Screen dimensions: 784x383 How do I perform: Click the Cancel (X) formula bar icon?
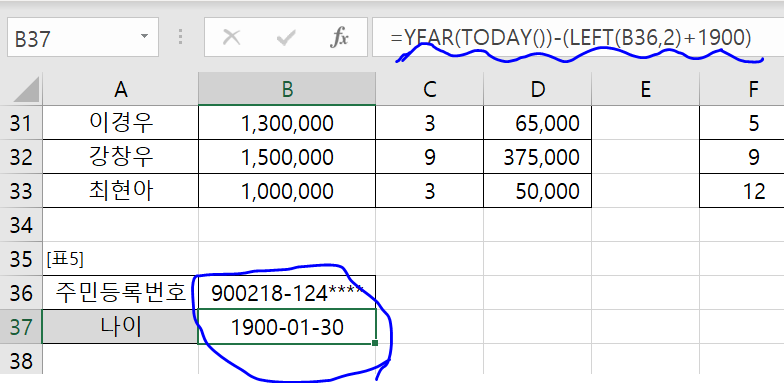(231, 38)
